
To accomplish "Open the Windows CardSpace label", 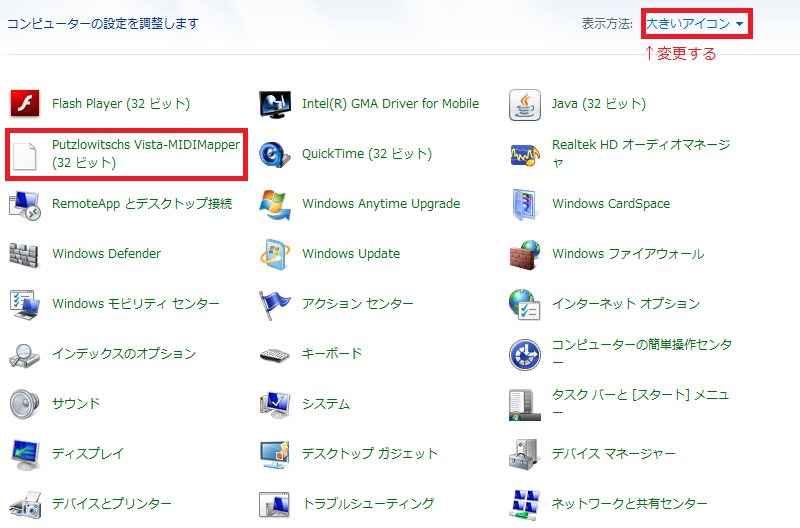I will tap(611, 204).
